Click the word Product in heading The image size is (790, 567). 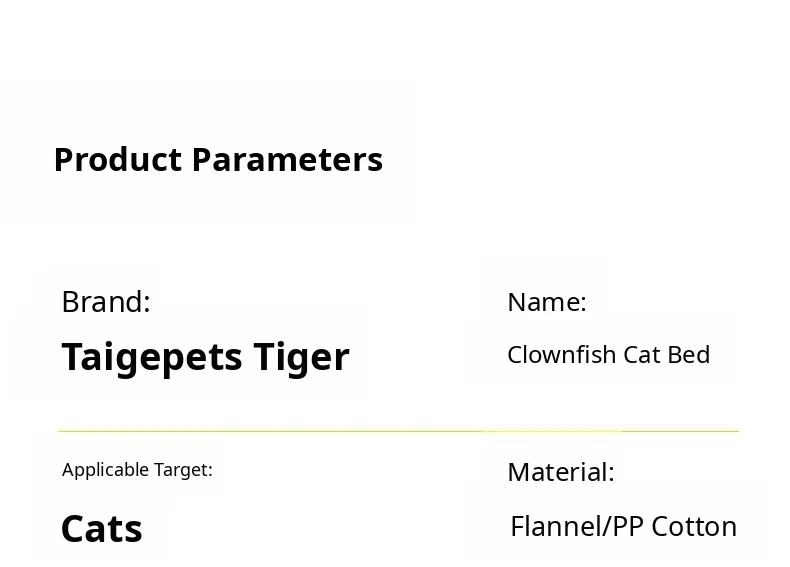click(x=118, y=160)
